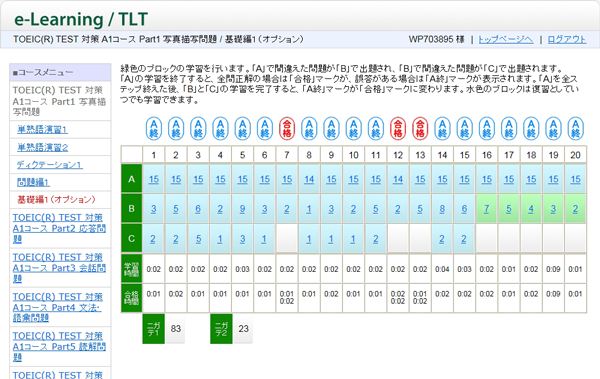
Task: Click the A終 badge above column 16
Action: pos(486,129)
